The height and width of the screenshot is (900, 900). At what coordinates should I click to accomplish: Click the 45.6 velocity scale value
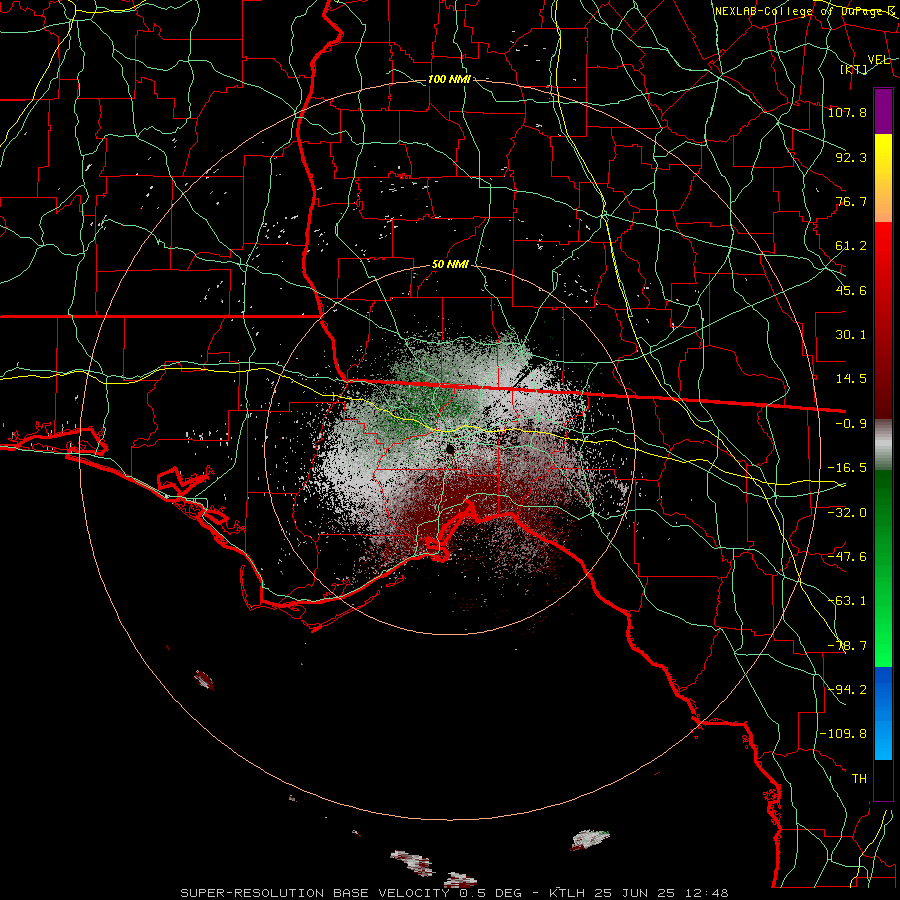[851, 290]
